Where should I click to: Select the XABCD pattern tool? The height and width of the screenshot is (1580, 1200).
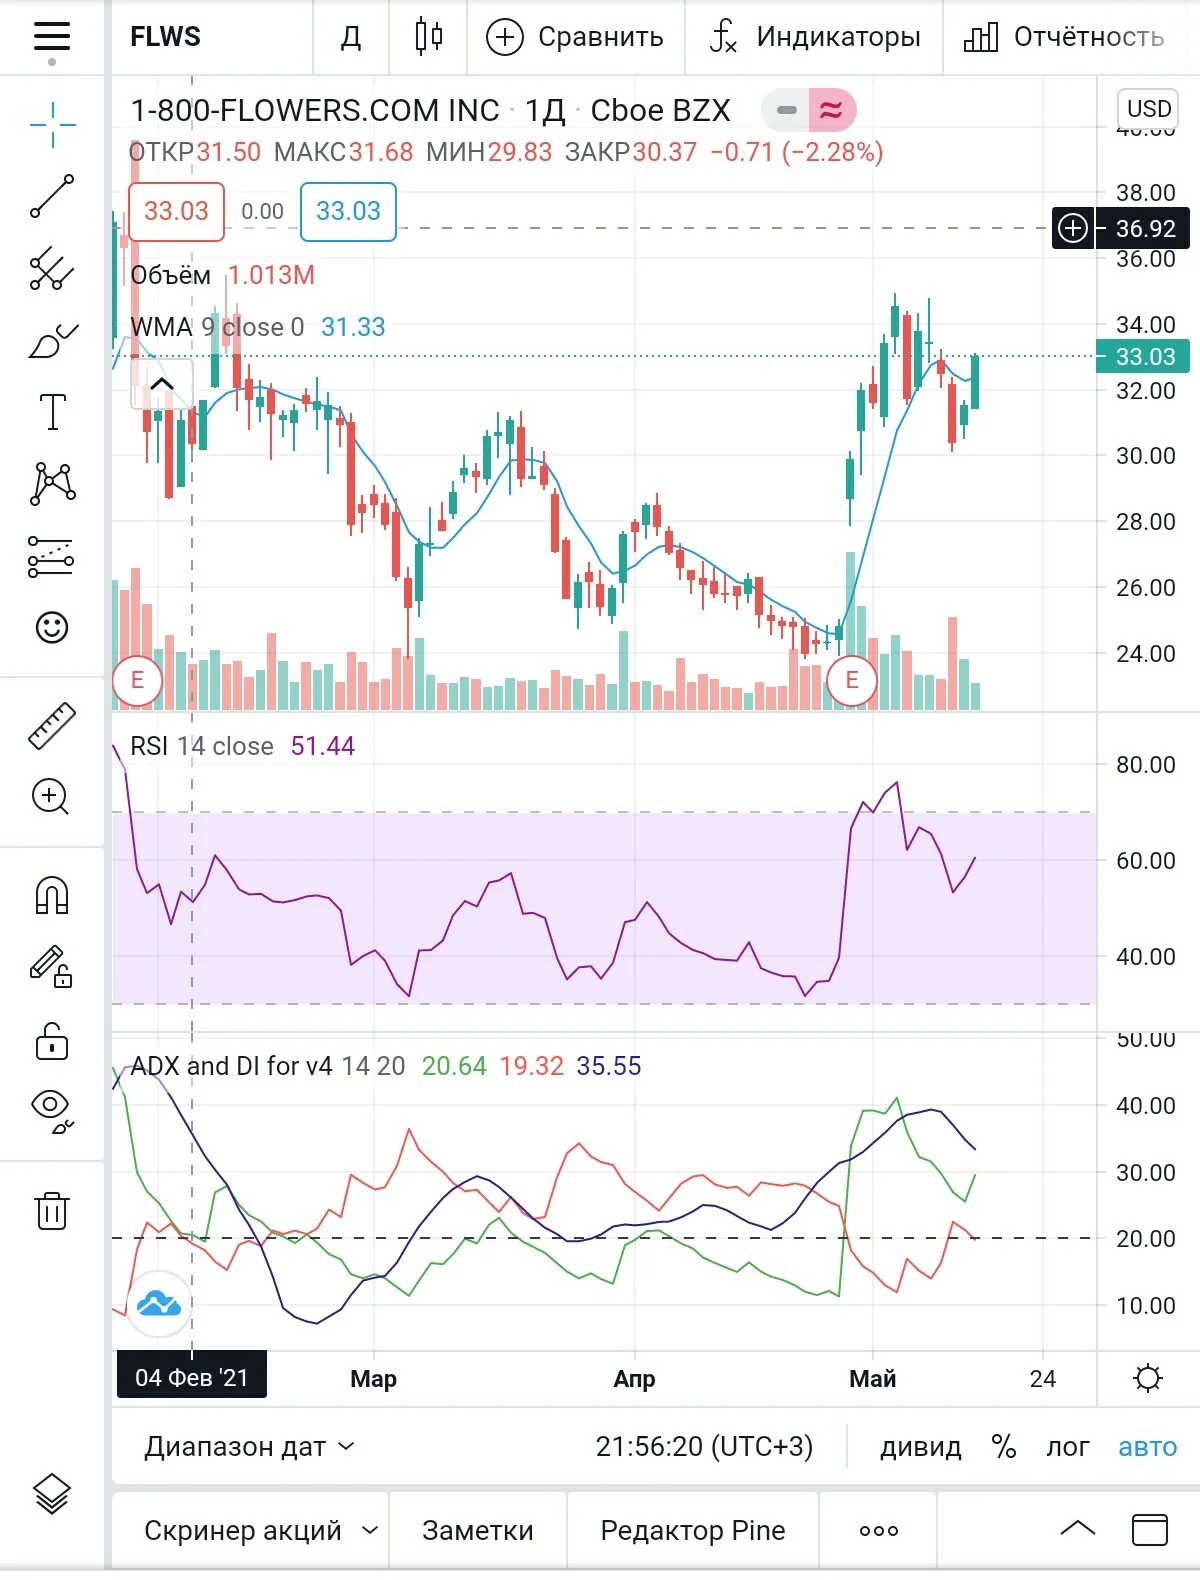(x=52, y=484)
